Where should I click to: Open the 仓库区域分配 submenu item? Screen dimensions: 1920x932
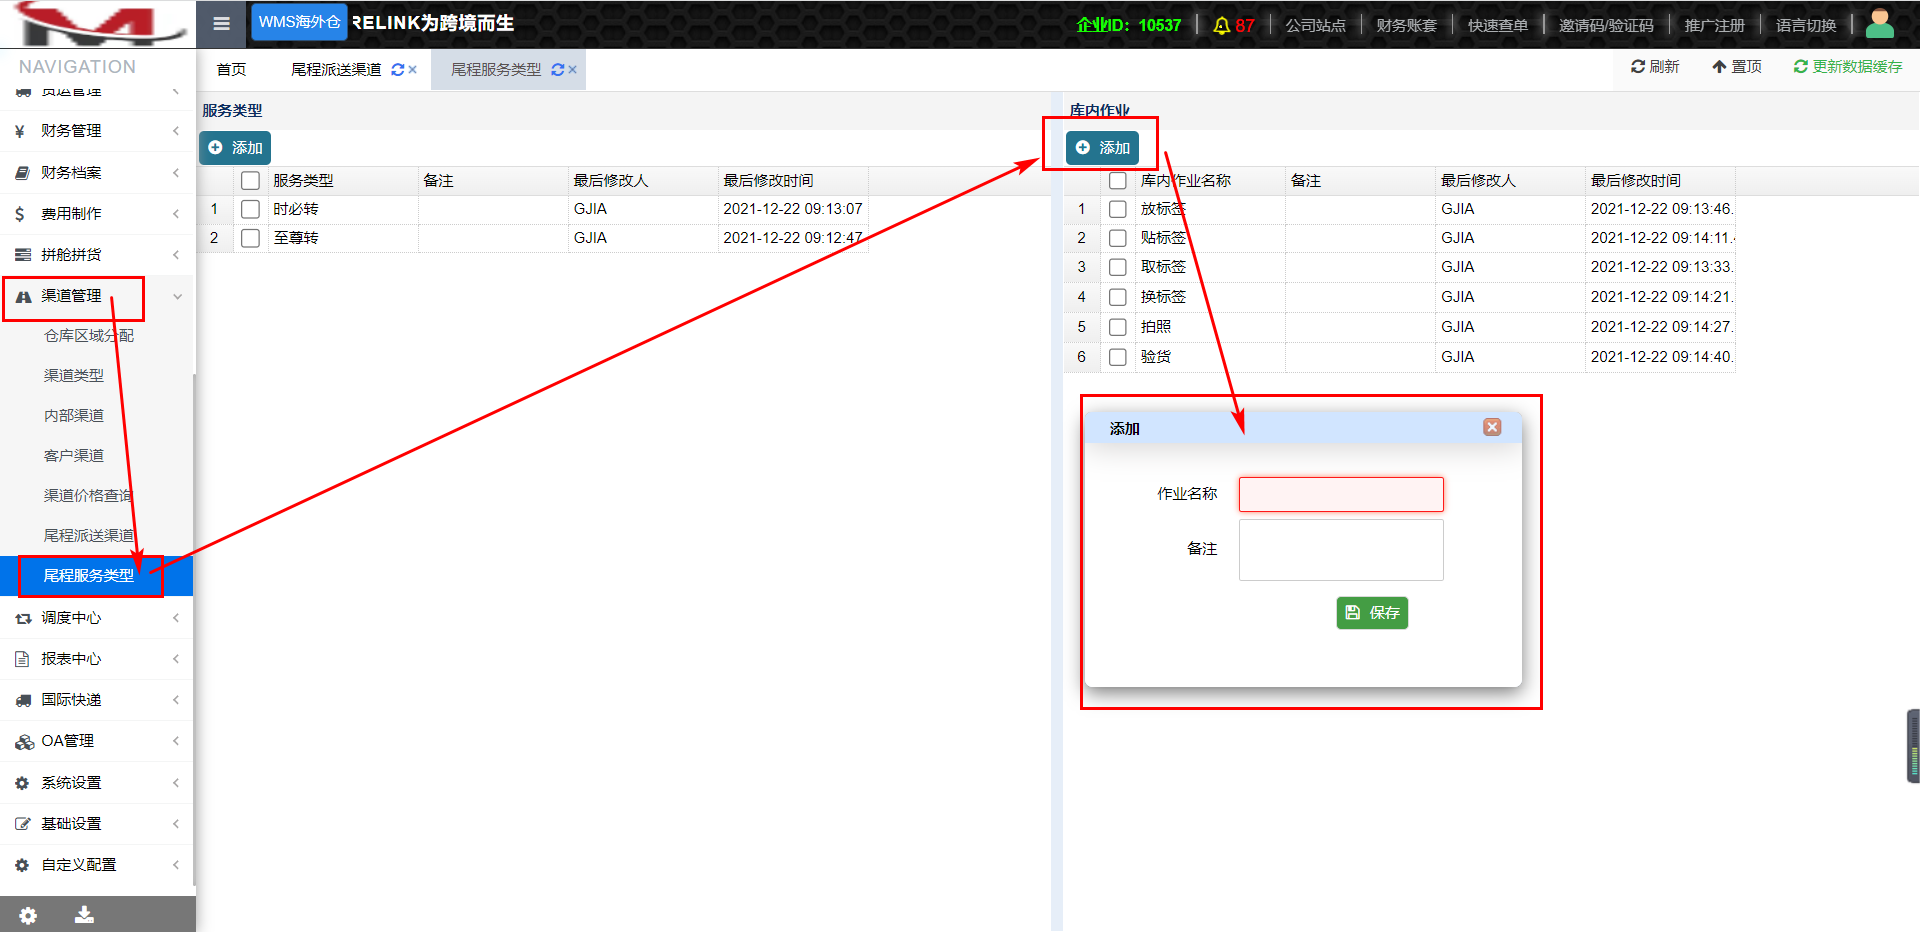pos(89,336)
